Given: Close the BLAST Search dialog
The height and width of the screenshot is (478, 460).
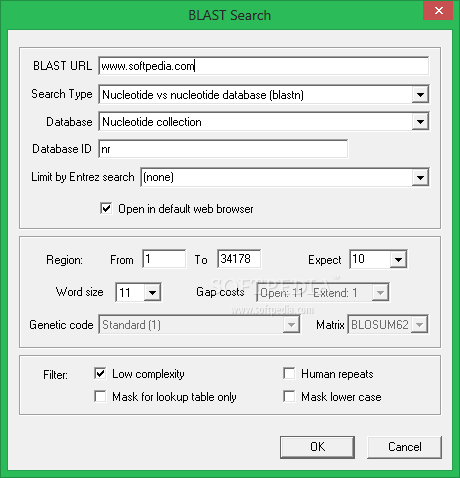Looking at the screenshot, I should [438, 11].
